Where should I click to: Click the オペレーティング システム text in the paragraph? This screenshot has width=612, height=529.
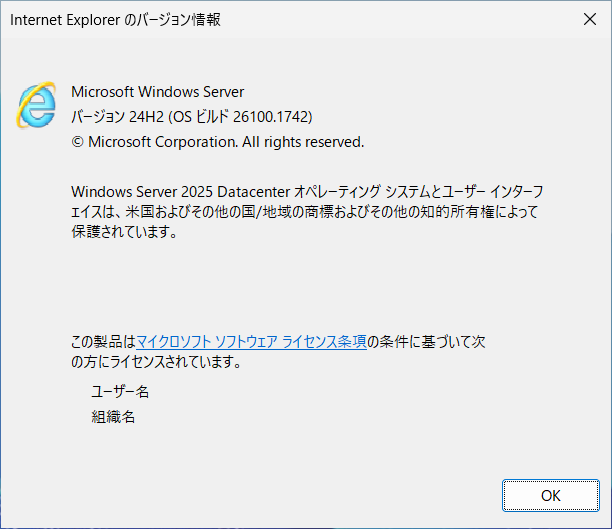click(362, 192)
